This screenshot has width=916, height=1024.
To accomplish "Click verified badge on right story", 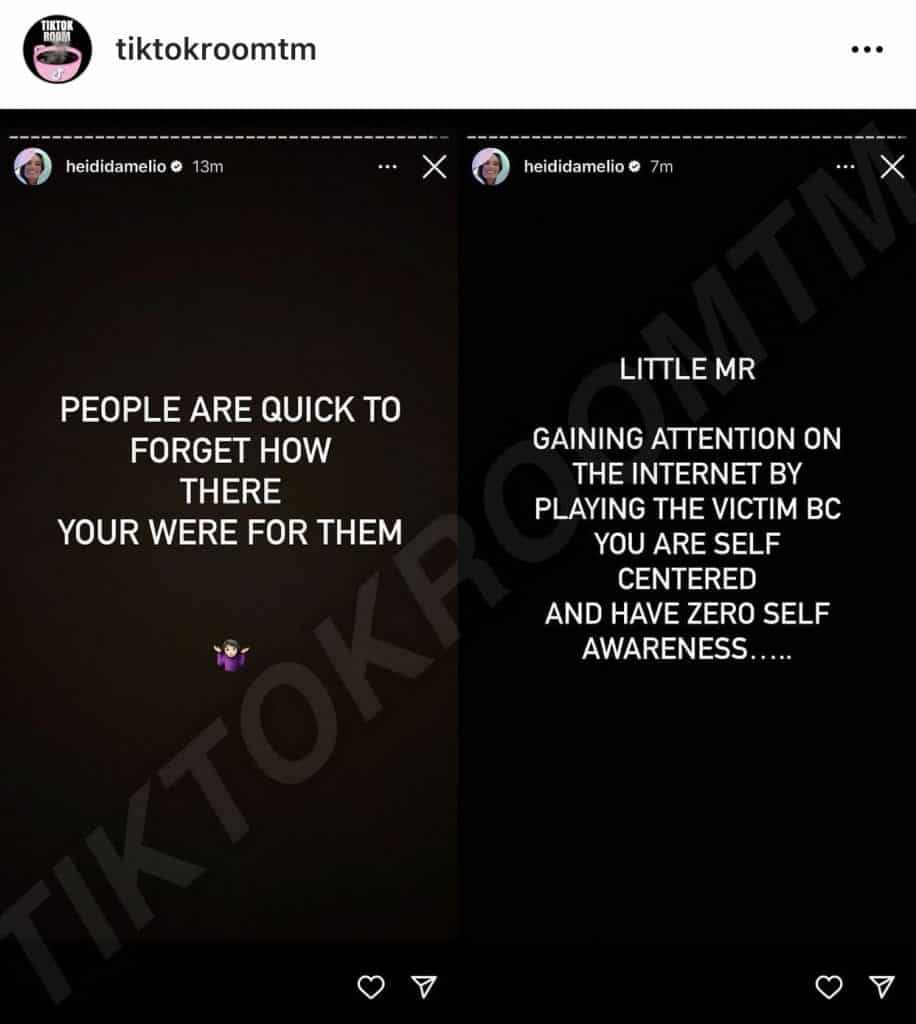I will (635, 167).
